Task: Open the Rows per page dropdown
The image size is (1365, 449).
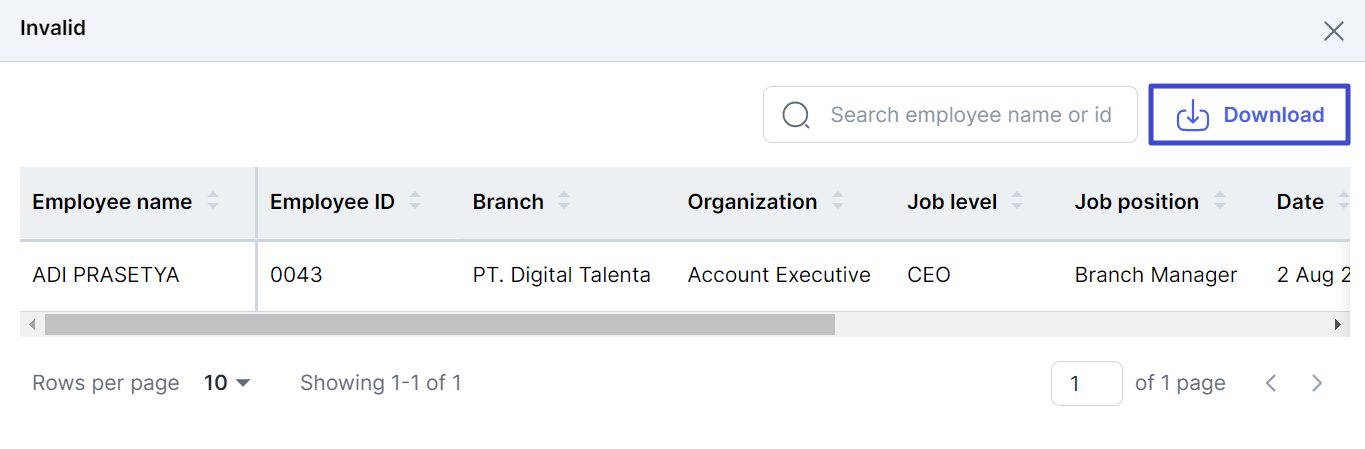Action: click(x=227, y=383)
